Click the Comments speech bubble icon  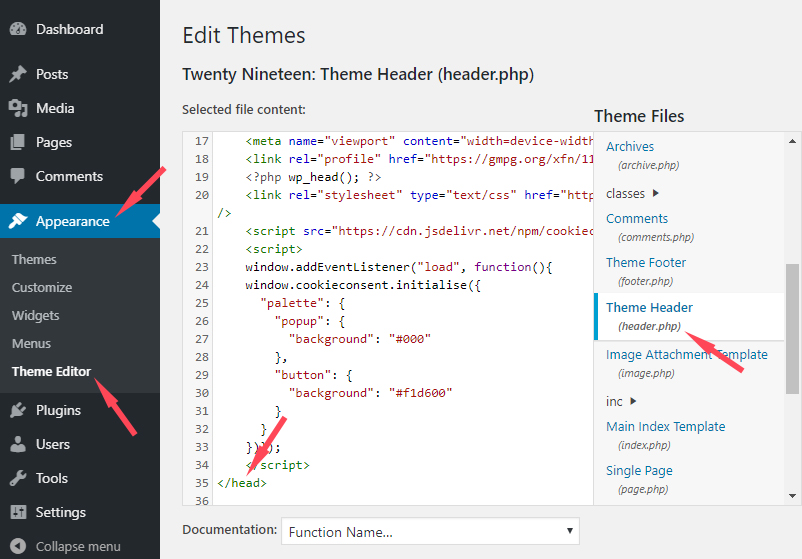point(18,176)
